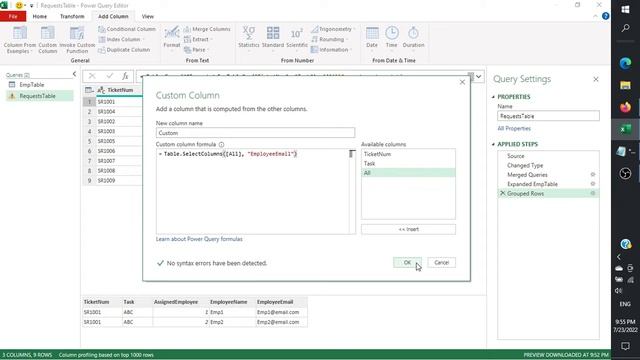Open the Trigonometry dropdown
This screenshot has height=360, width=640.
point(333,29)
